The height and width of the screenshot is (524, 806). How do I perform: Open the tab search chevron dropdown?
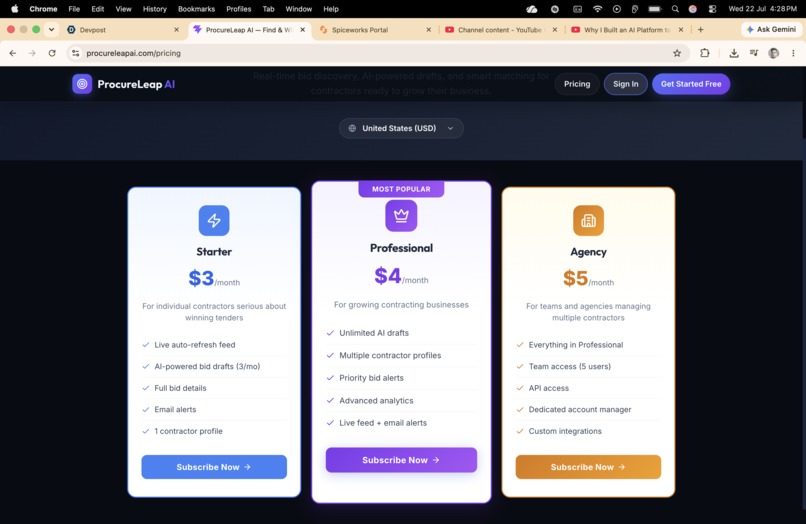coord(51,29)
